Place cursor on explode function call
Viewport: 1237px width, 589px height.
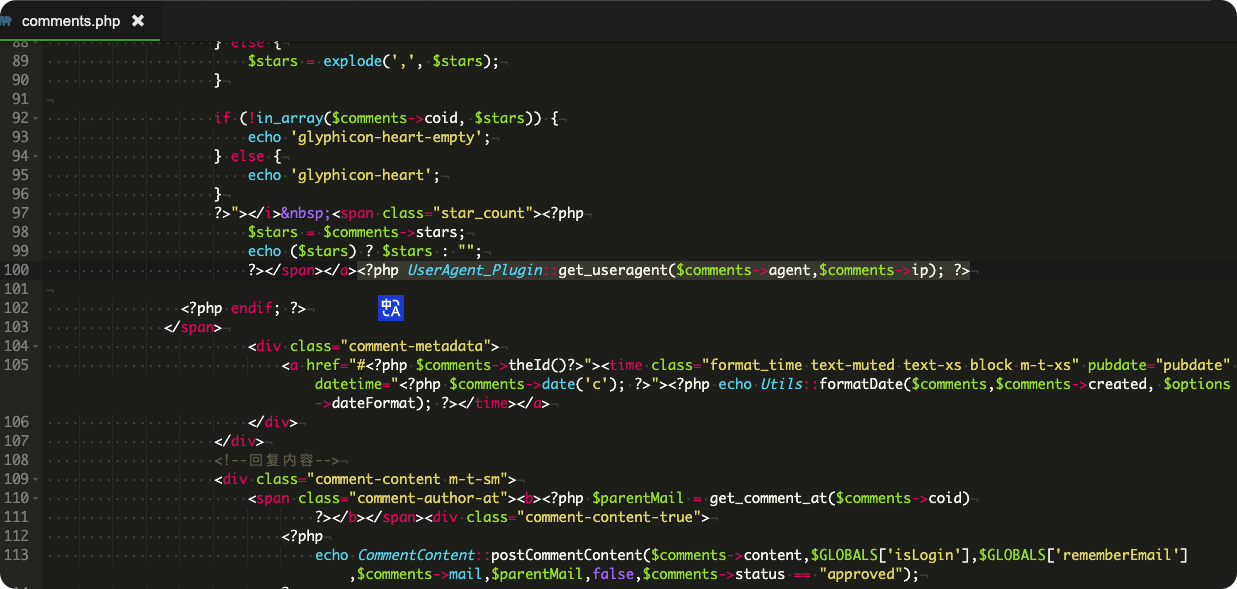tap(353, 61)
